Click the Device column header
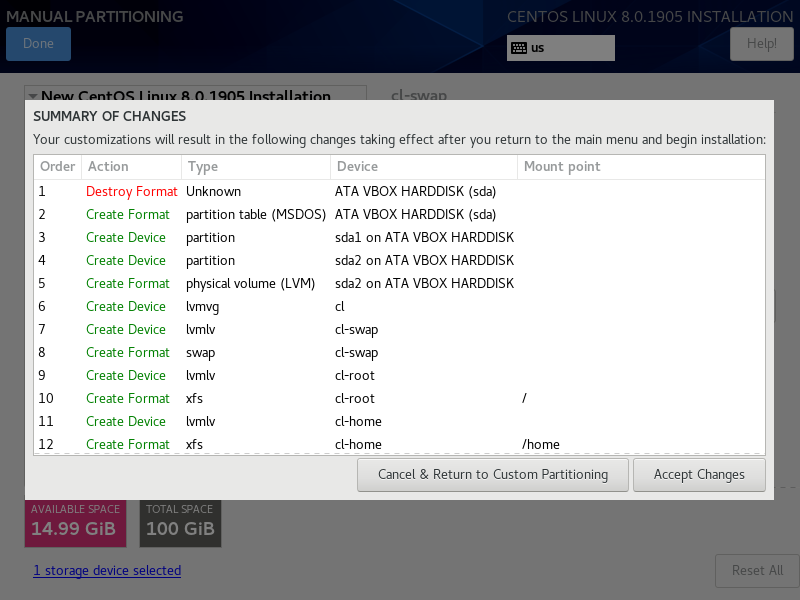 pyautogui.click(x=424, y=167)
